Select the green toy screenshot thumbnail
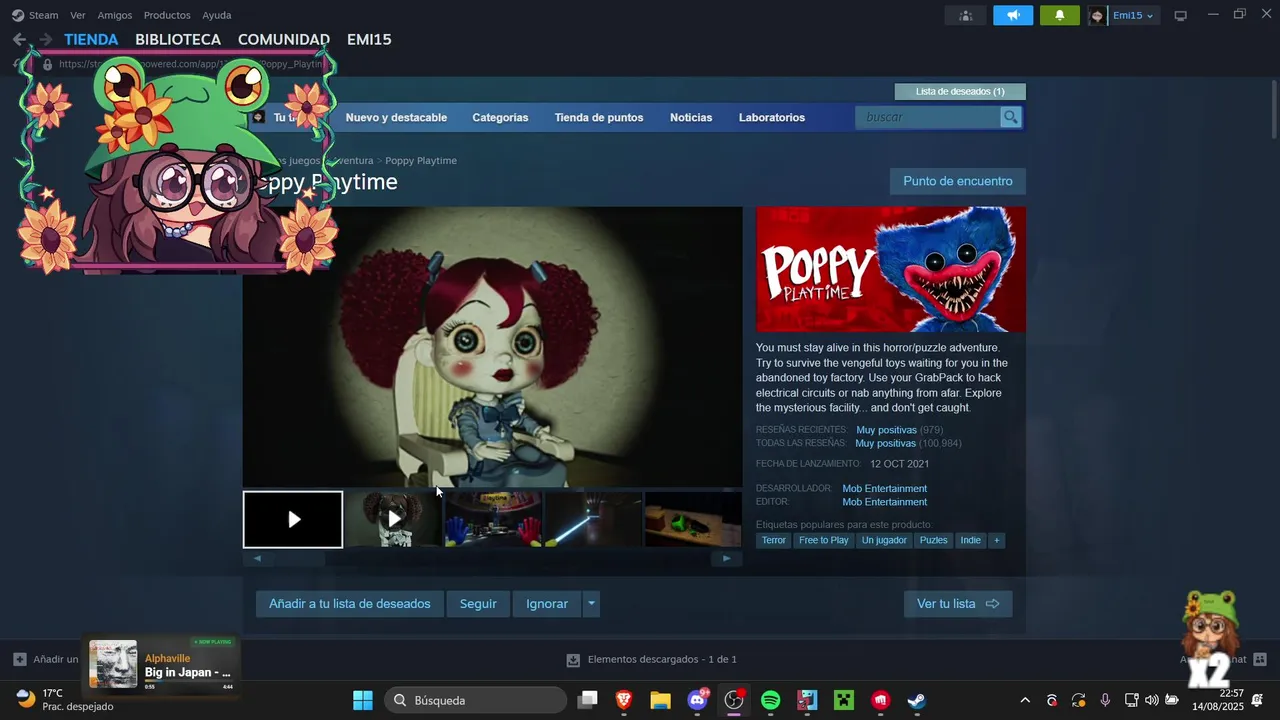 (693, 519)
